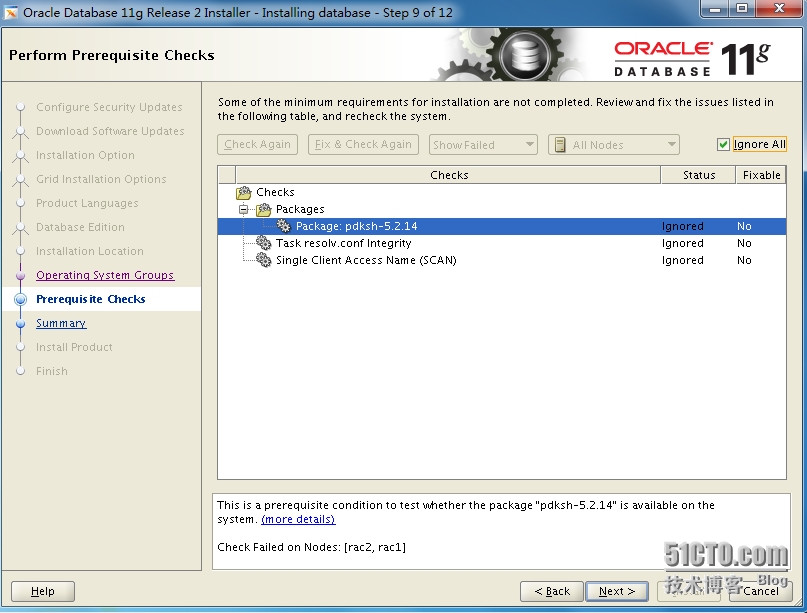Click the Fixable value No for SCAN
807x613 pixels.
point(744,260)
